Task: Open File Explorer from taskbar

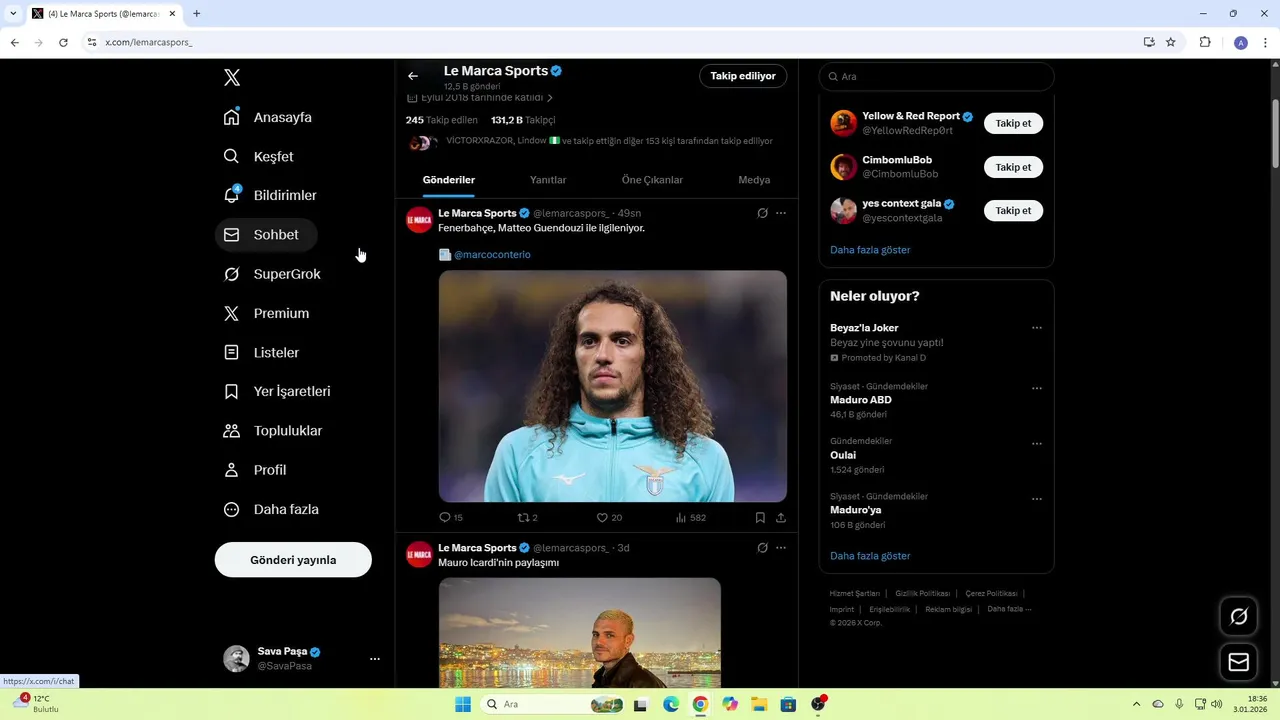Action: 759,704
